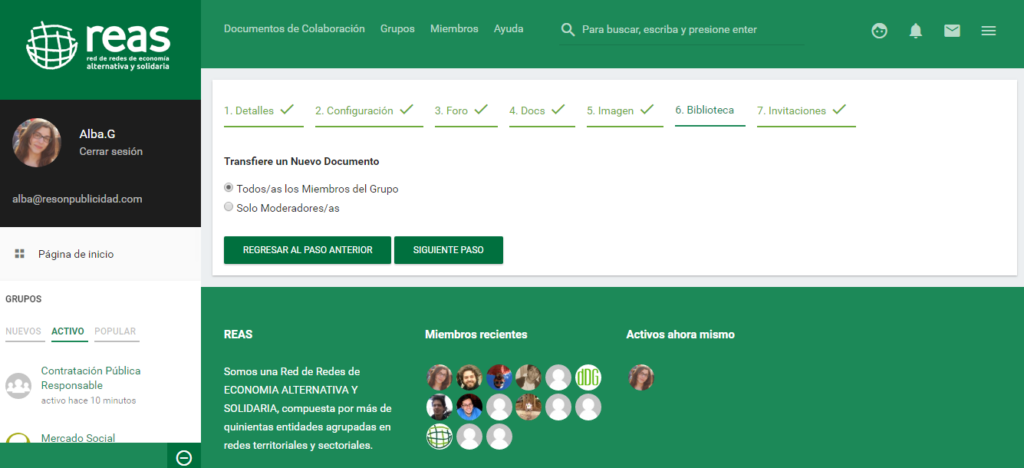Open the notifications bell
This screenshot has height=468, width=1024.
[915, 31]
